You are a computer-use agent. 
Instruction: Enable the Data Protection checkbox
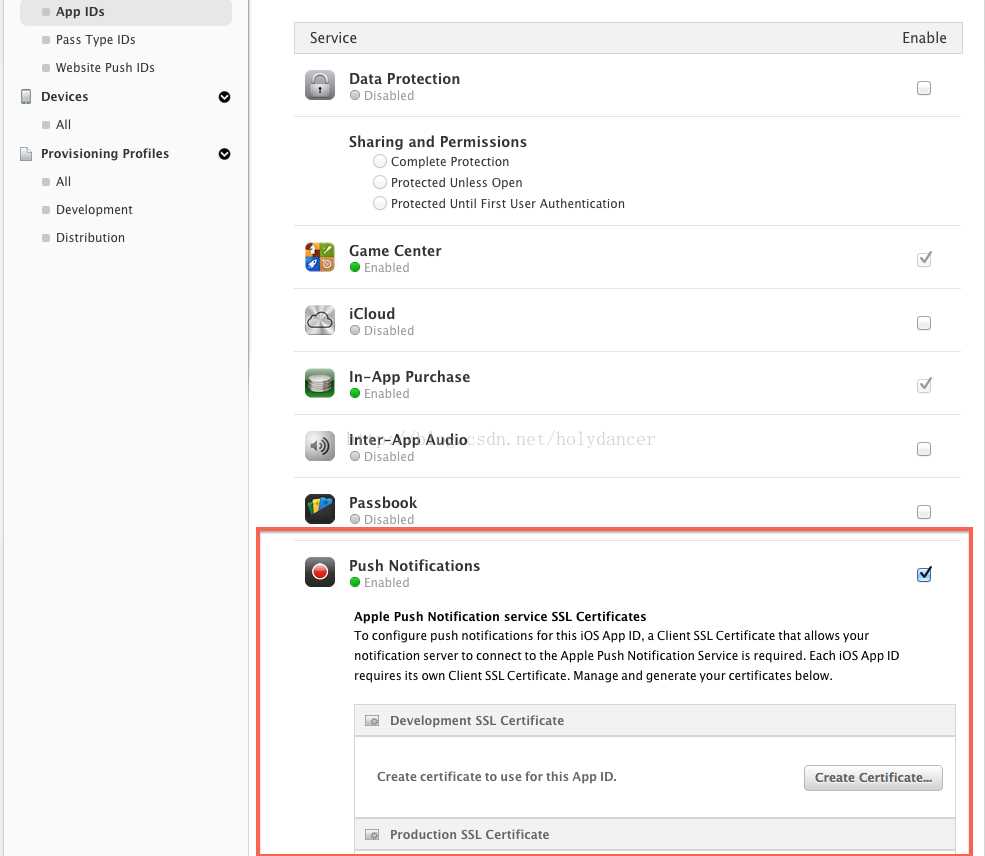point(923,88)
